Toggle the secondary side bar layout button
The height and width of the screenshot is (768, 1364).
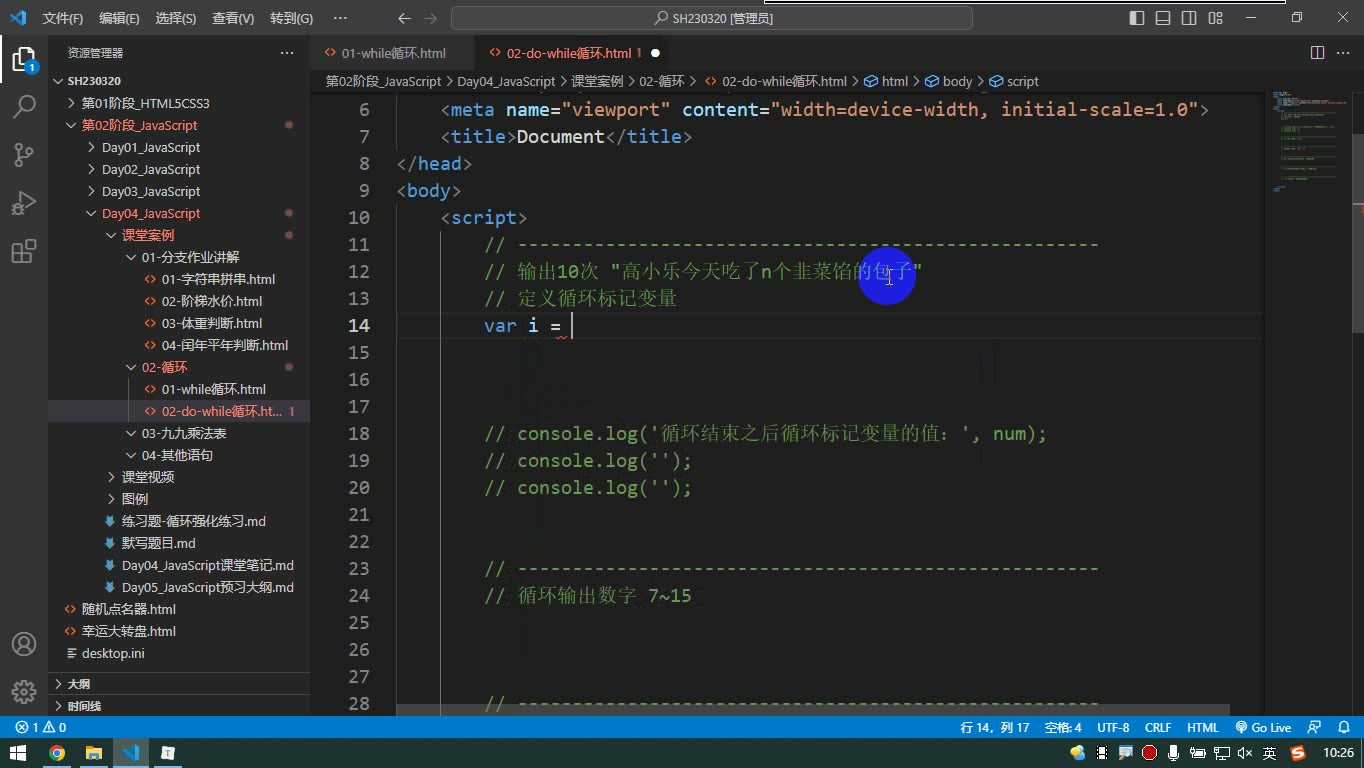tap(1189, 18)
